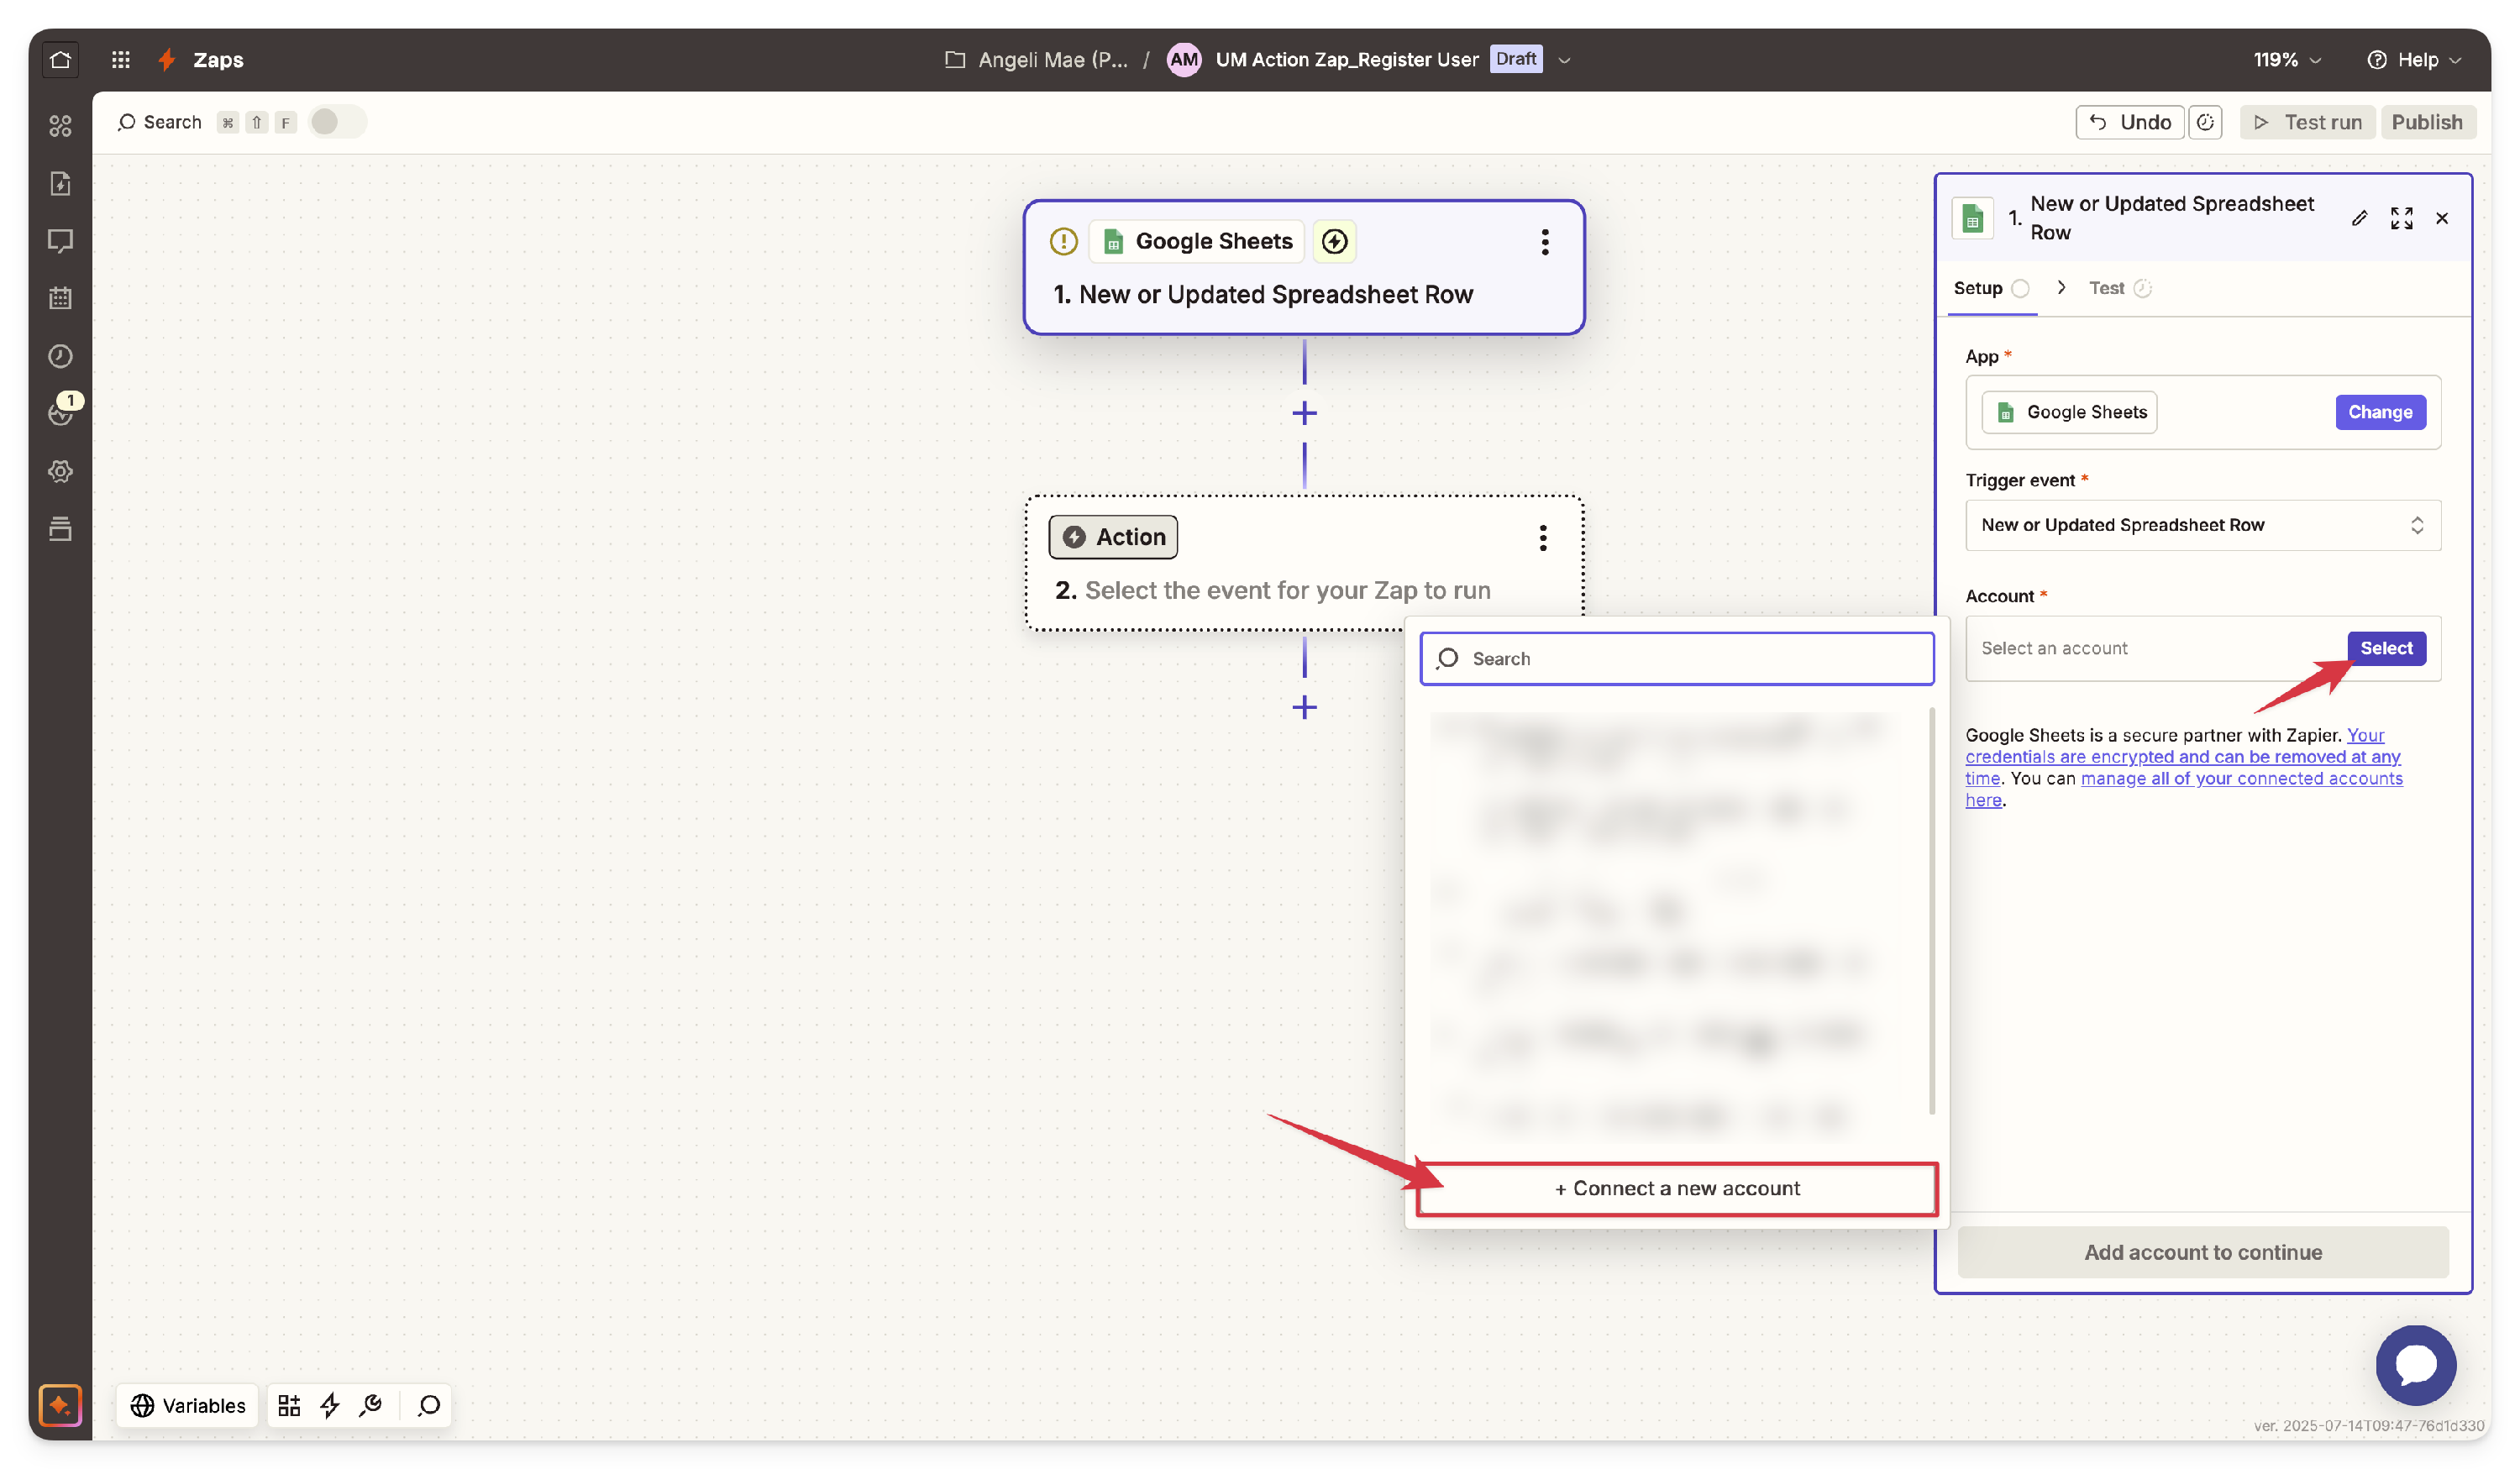Open advanced settings gear icon

pos(60,471)
